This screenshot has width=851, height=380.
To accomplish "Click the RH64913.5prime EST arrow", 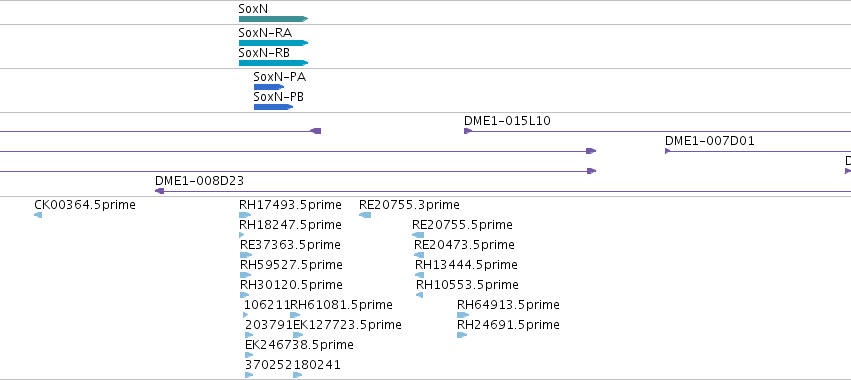I will tap(463, 315).
